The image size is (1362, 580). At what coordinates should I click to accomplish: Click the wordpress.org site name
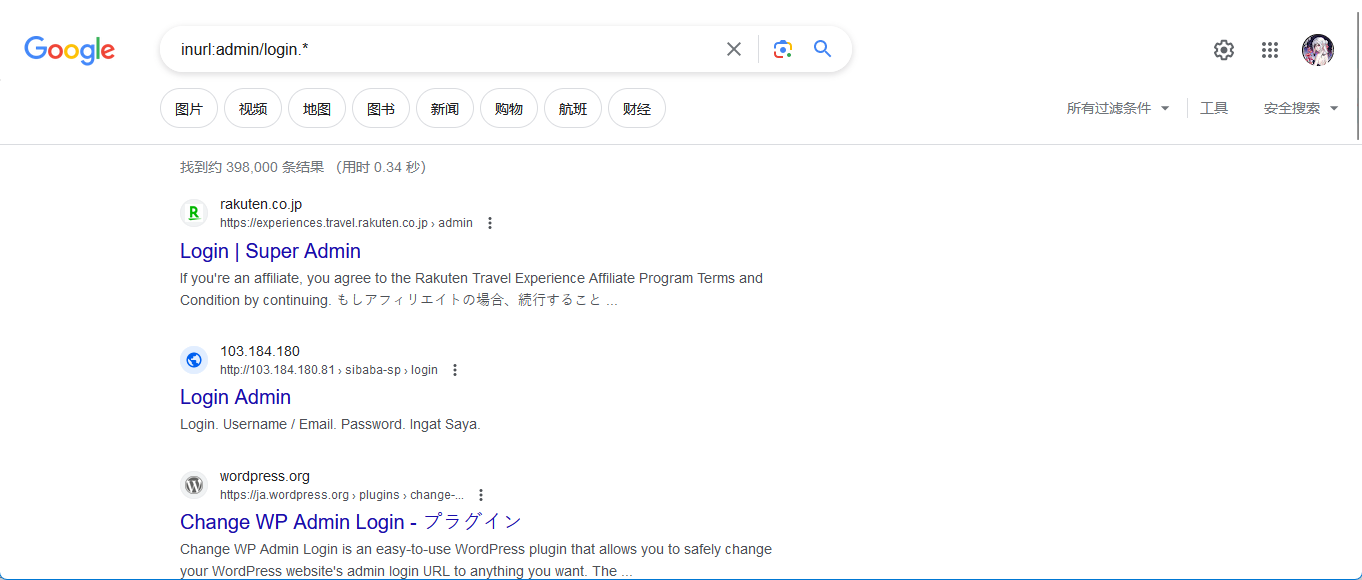click(265, 476)
